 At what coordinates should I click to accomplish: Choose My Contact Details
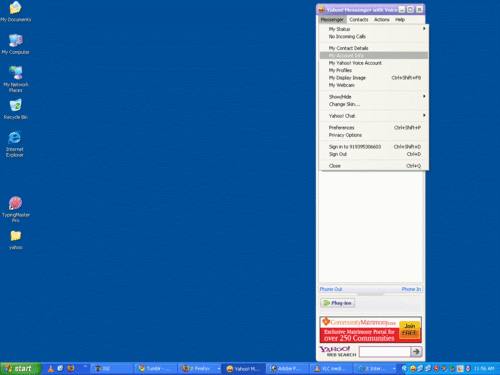click(x=374, y=48)
